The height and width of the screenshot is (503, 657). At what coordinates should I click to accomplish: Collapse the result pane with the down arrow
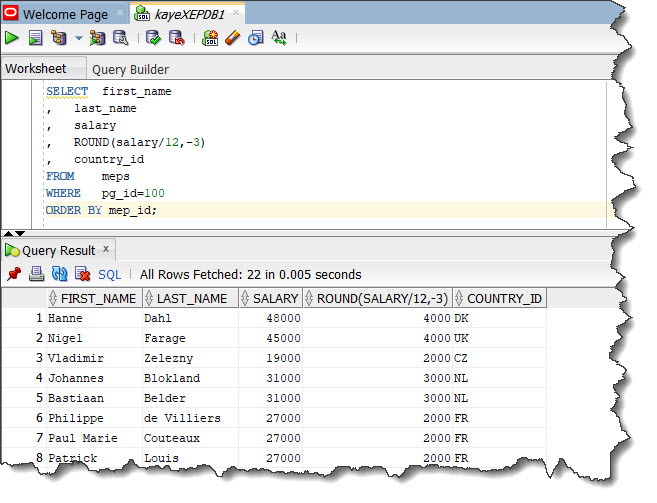pos(20,233)
